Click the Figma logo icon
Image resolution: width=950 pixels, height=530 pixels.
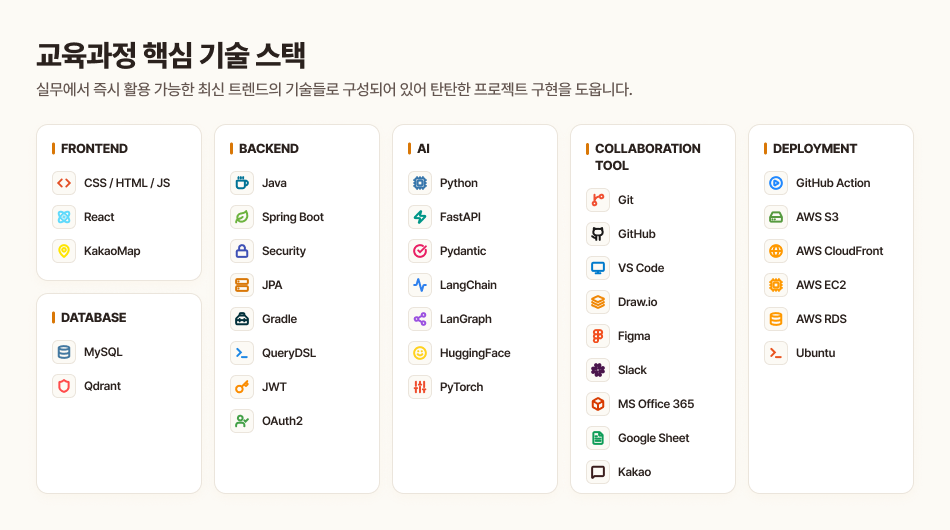pos(598,336)
